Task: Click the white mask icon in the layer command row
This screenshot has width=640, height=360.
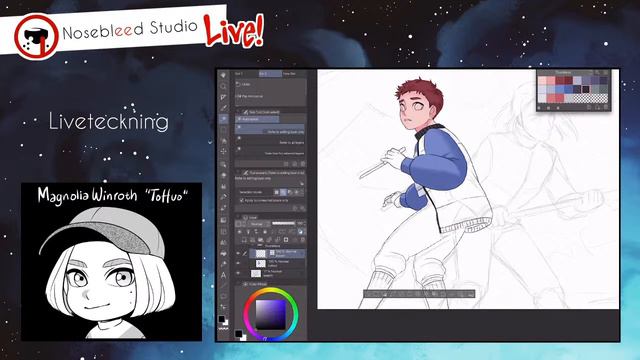Action: (286, 240)
